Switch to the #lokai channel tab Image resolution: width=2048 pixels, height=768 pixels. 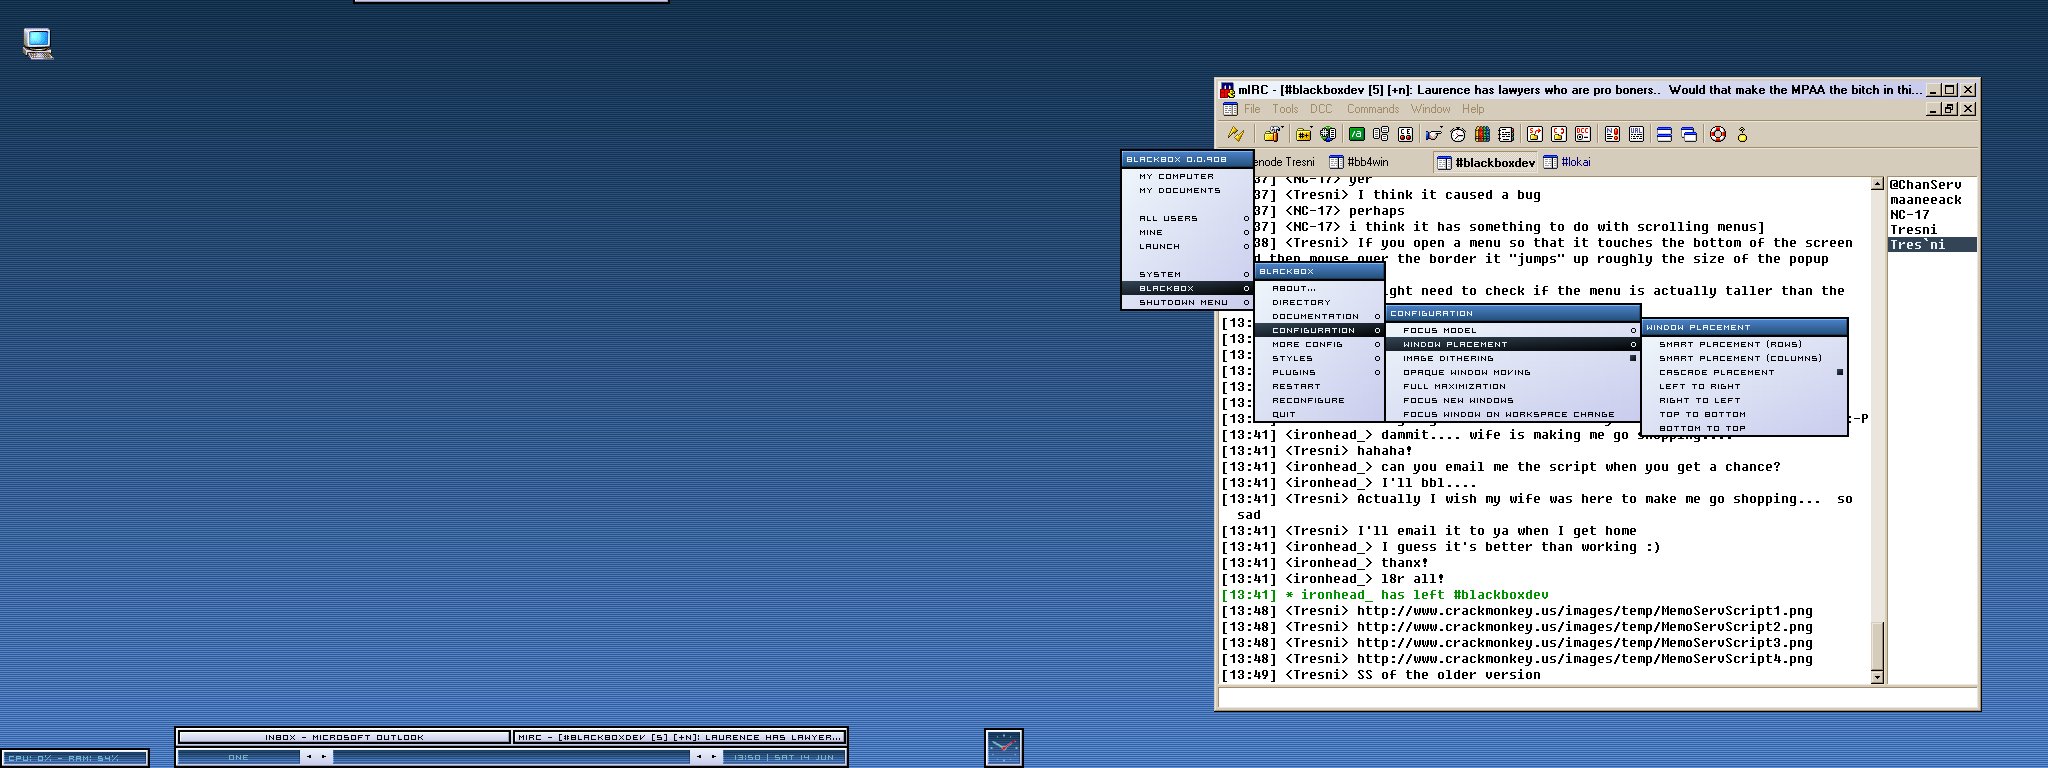1567,162
